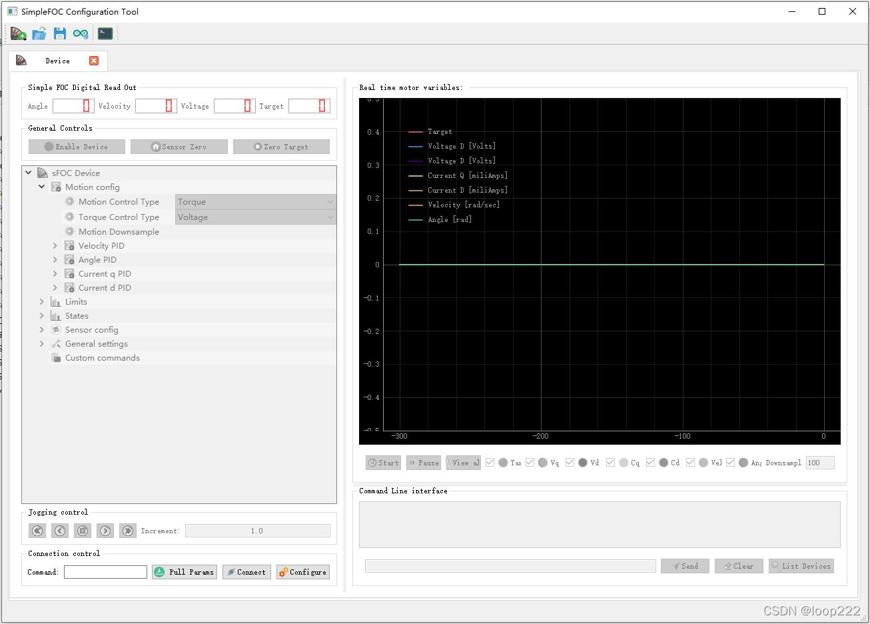Viewport: 870px width, 624px height.
Task: Expand the General settings node
Action: [x=42, y=344]
